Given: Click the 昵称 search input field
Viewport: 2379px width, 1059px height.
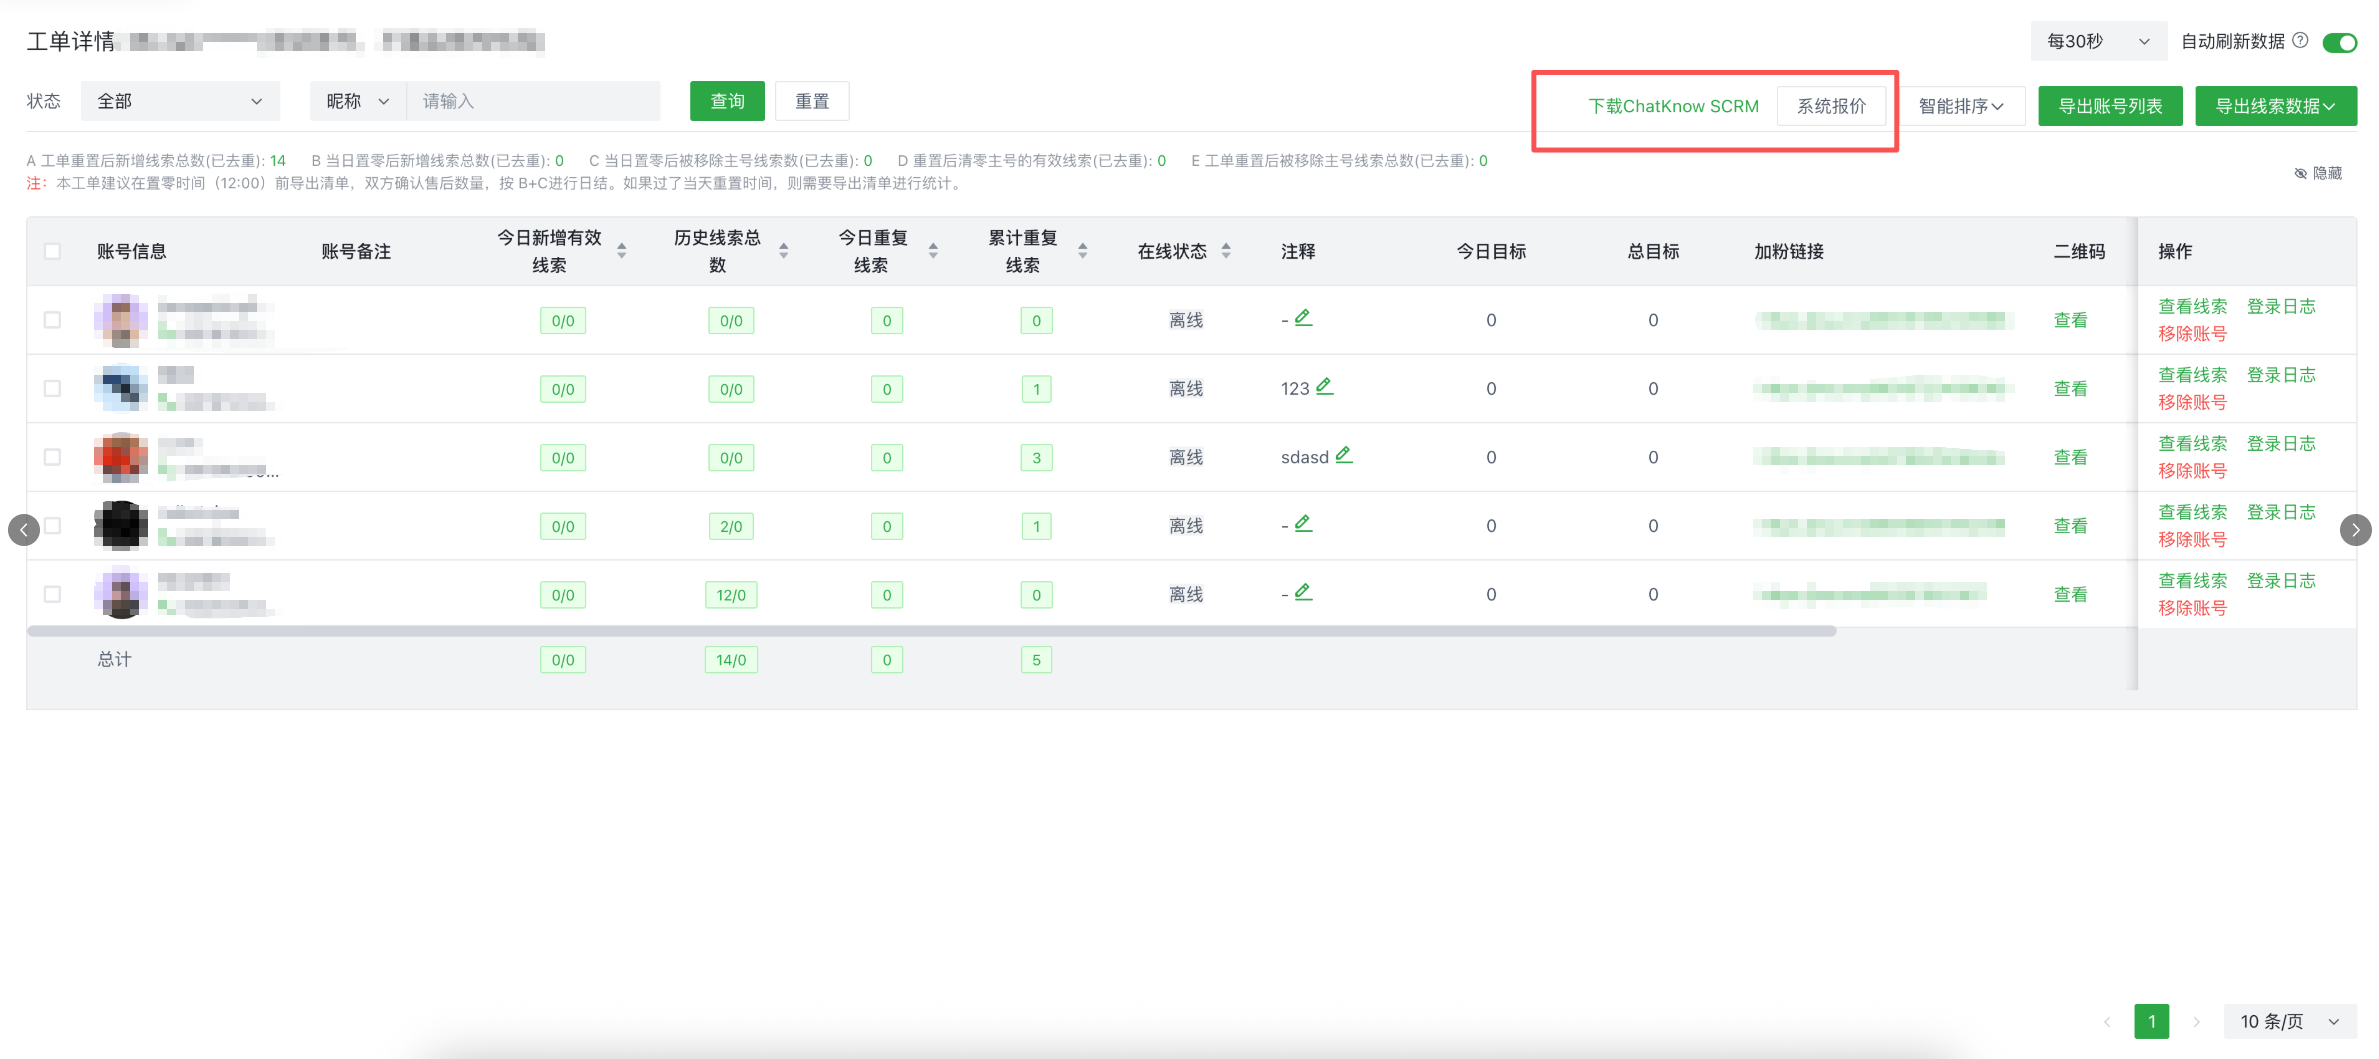Looking at the screenshot, I should [533, 101].
